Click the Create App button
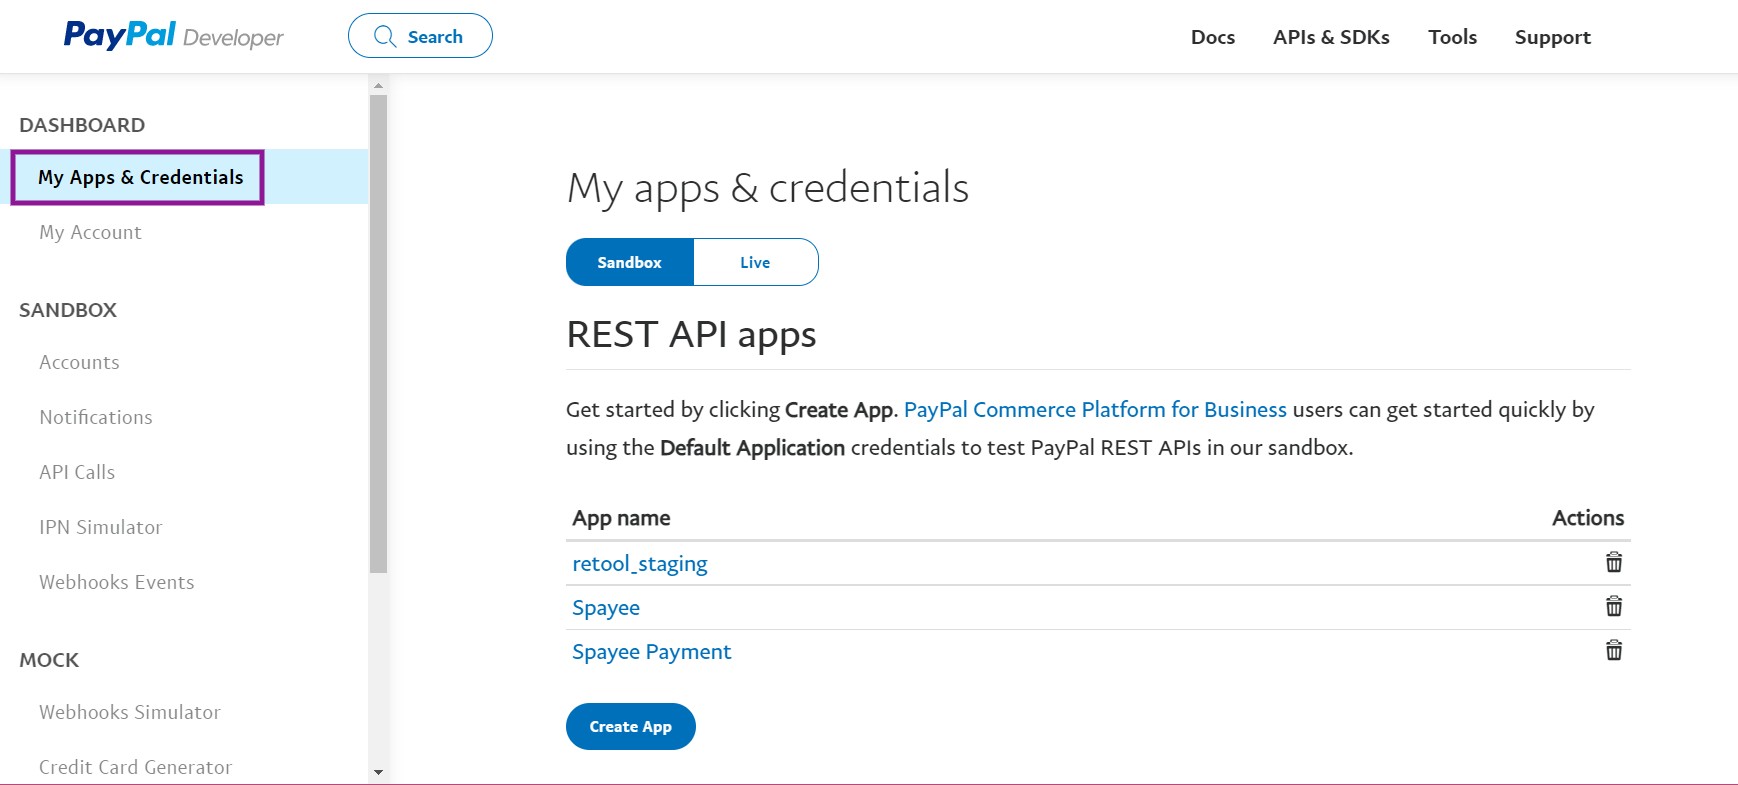The width and height of the screenshot is (1738, 785). 631,726
